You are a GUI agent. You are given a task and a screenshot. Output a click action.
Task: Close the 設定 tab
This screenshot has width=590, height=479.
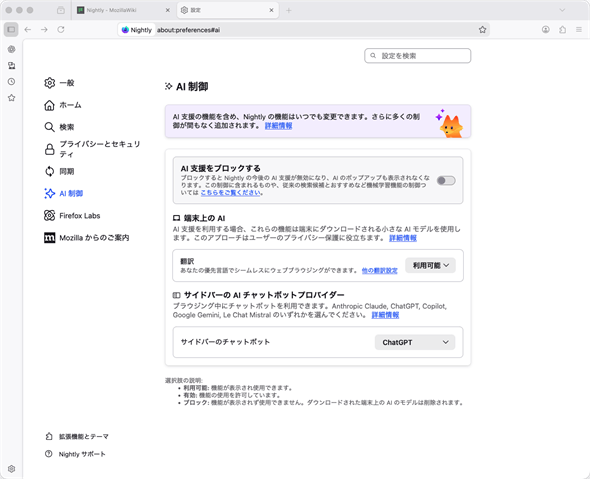[x=271, y=11]
